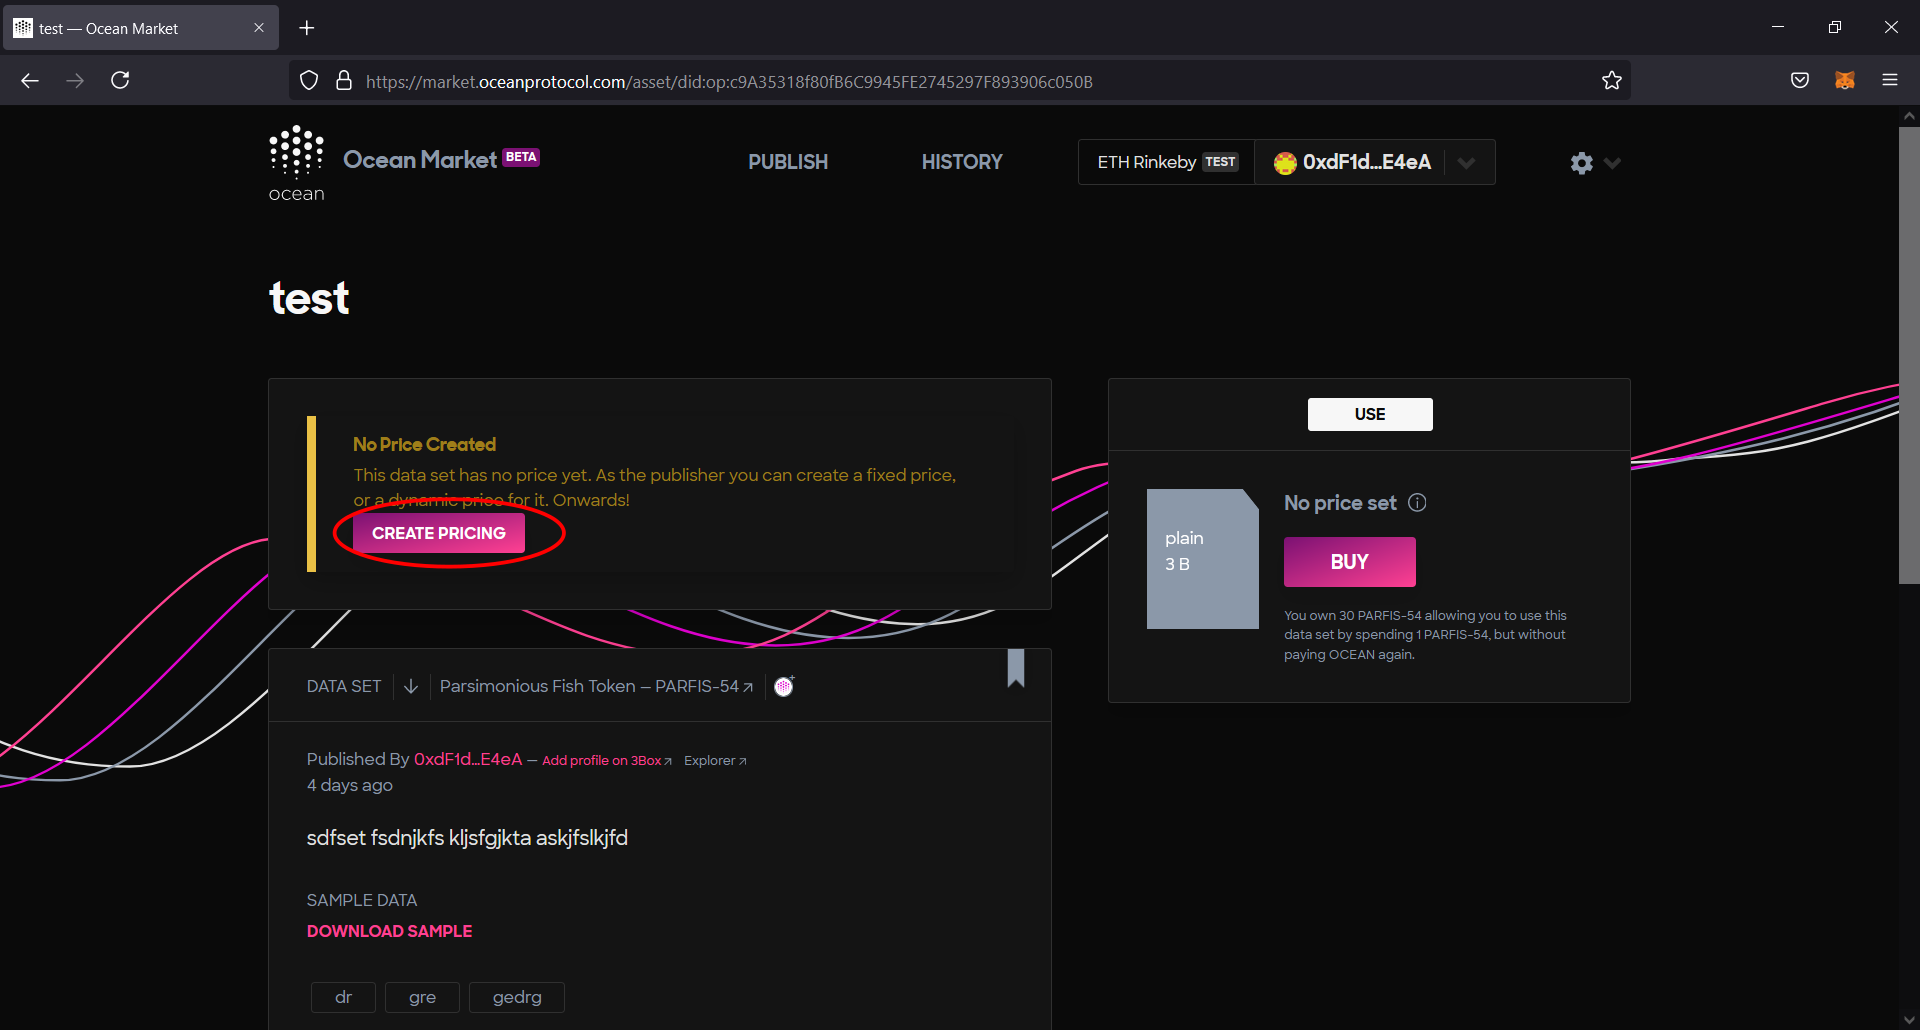The height and width of the screenshot is (1030, 1920).
Task: Select the USE tab
Action: [x=1370, y=415]
